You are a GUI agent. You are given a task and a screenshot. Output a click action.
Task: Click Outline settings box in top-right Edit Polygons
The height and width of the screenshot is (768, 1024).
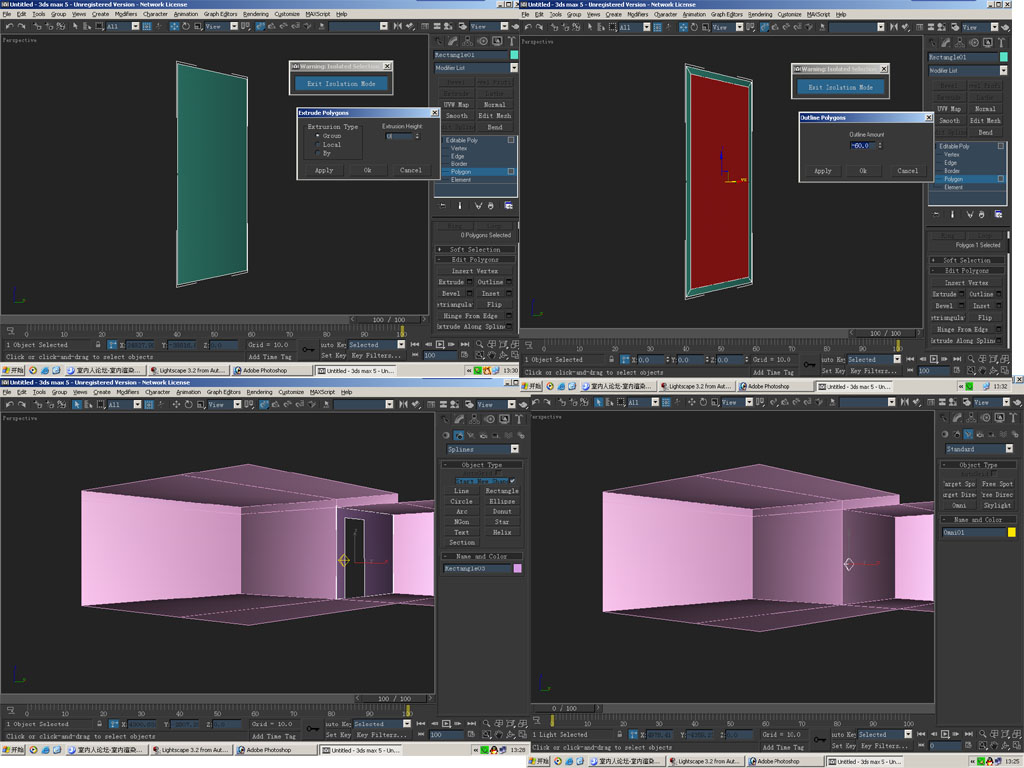(x=1001, y=295)
